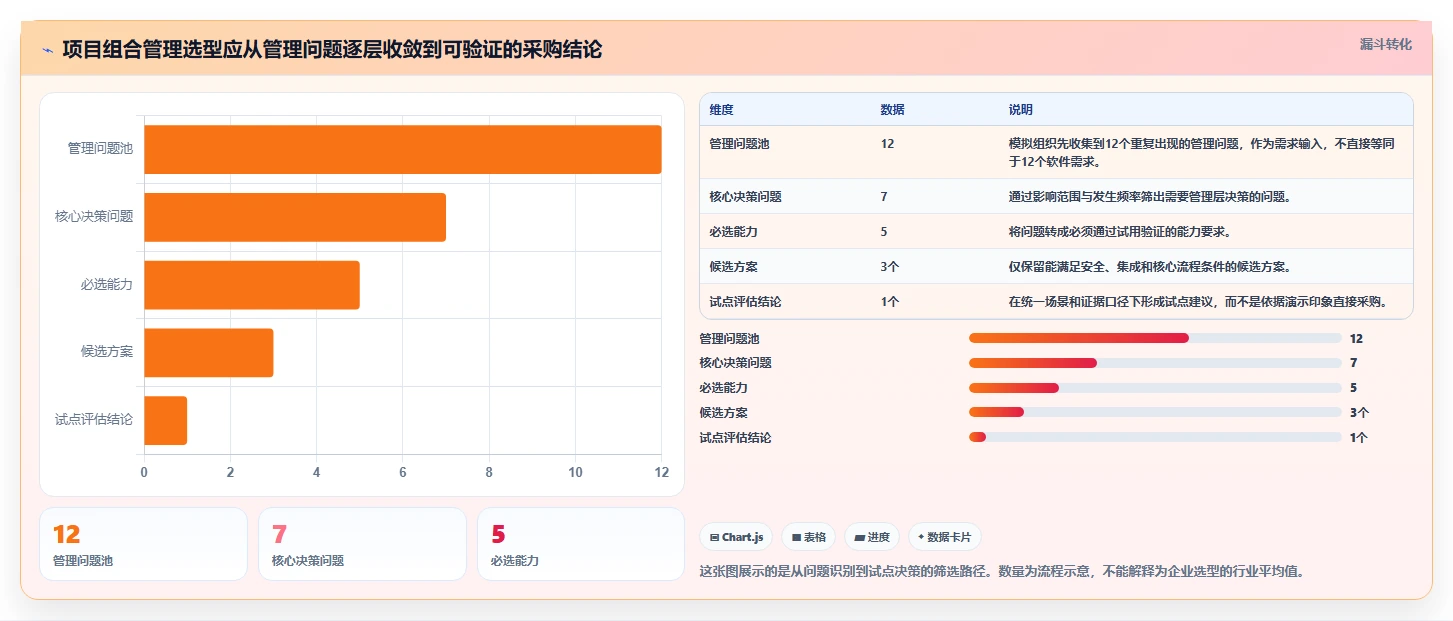Screen dimensions: 1453x621
Task: Click the 12 管理问题池 data card
Action: [x=143, y=544]
